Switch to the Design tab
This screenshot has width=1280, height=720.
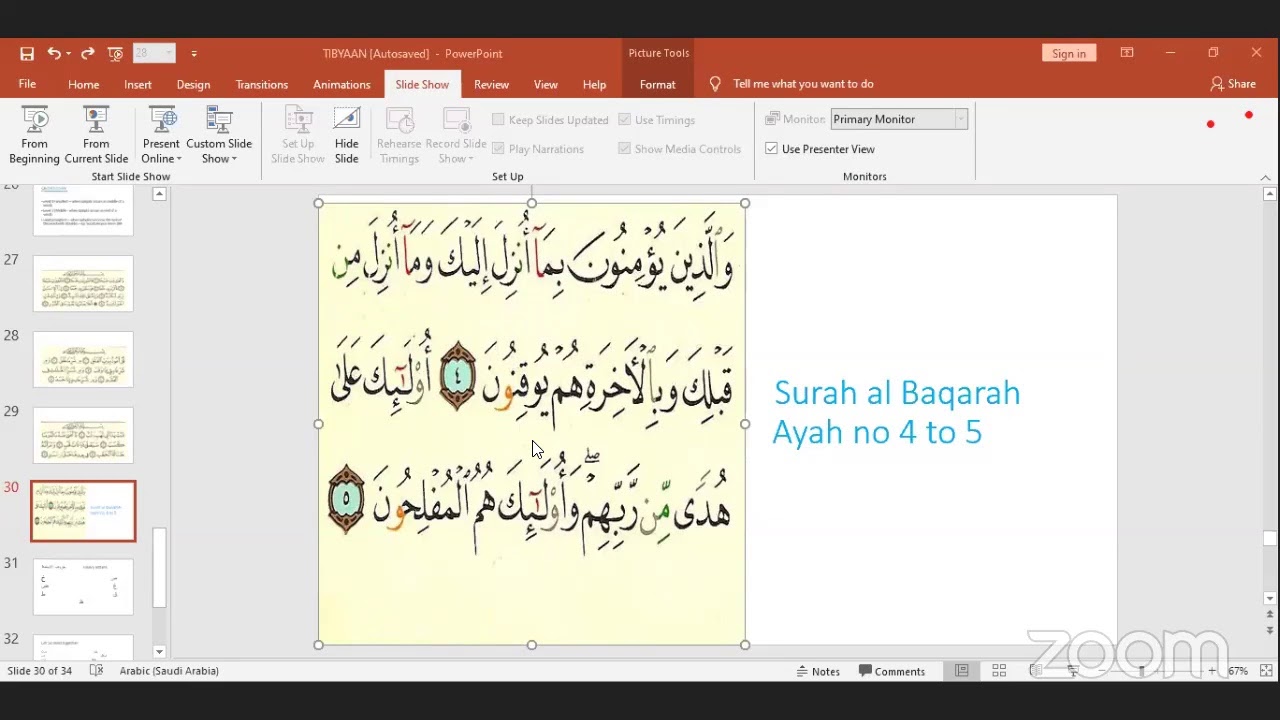[193, 84]
